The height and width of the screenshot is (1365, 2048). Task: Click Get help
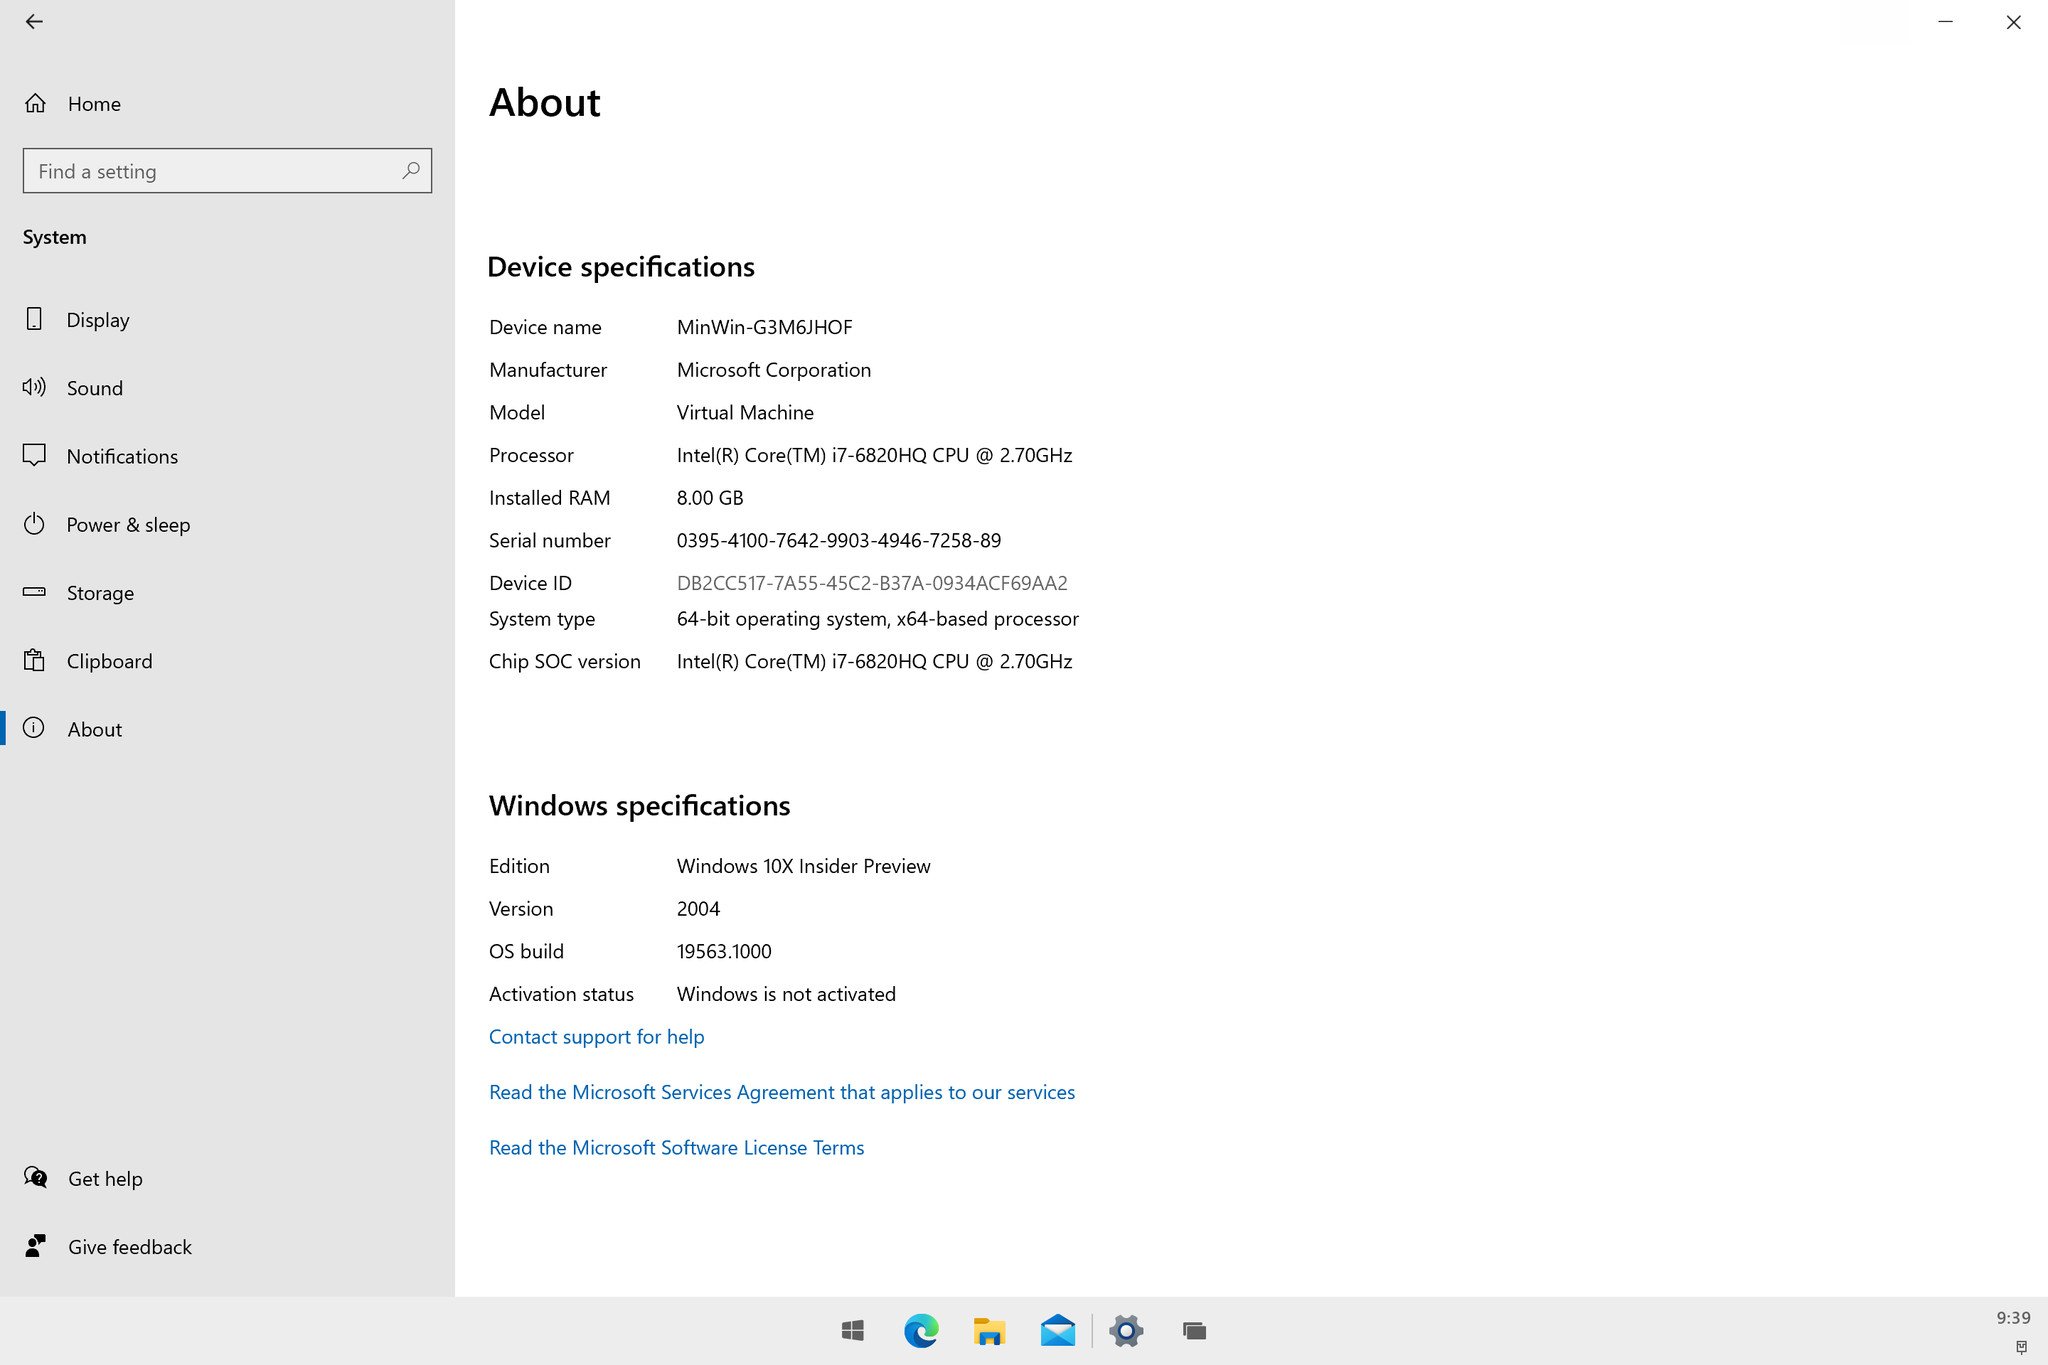104,1179
